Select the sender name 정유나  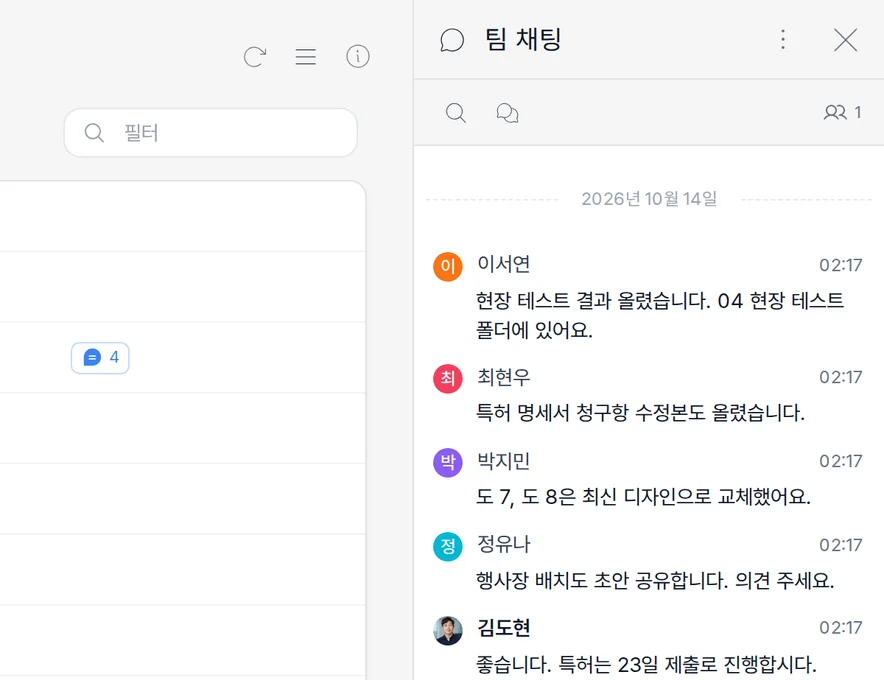coord(503,544)
